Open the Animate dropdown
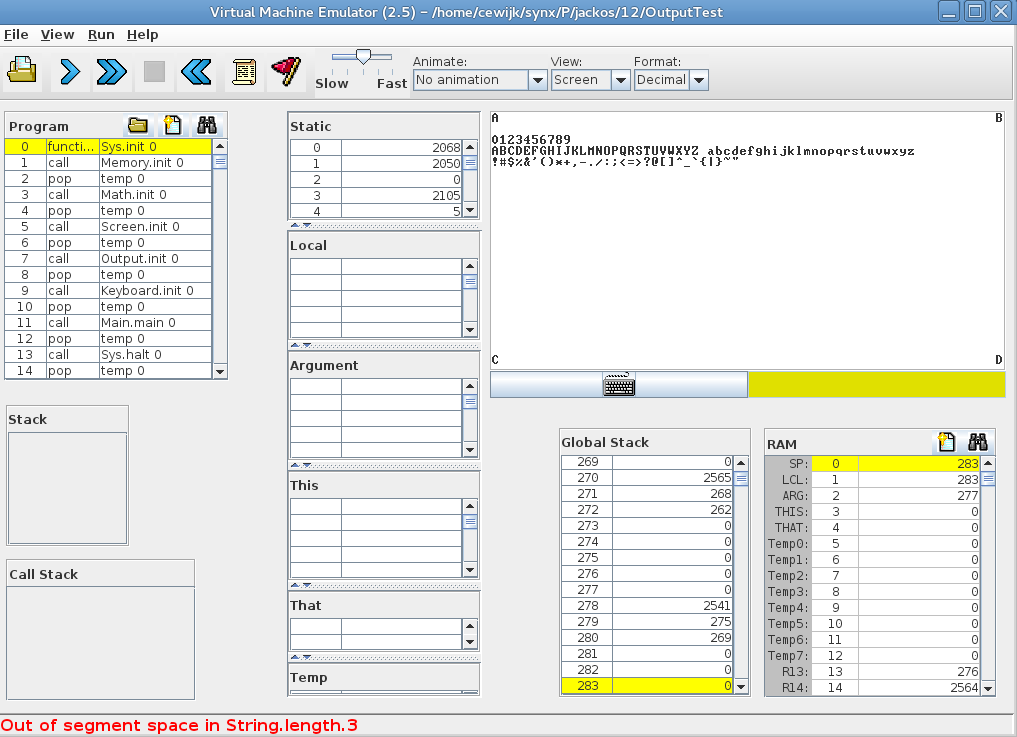1017x737 pixels. (x=537, y=80)
